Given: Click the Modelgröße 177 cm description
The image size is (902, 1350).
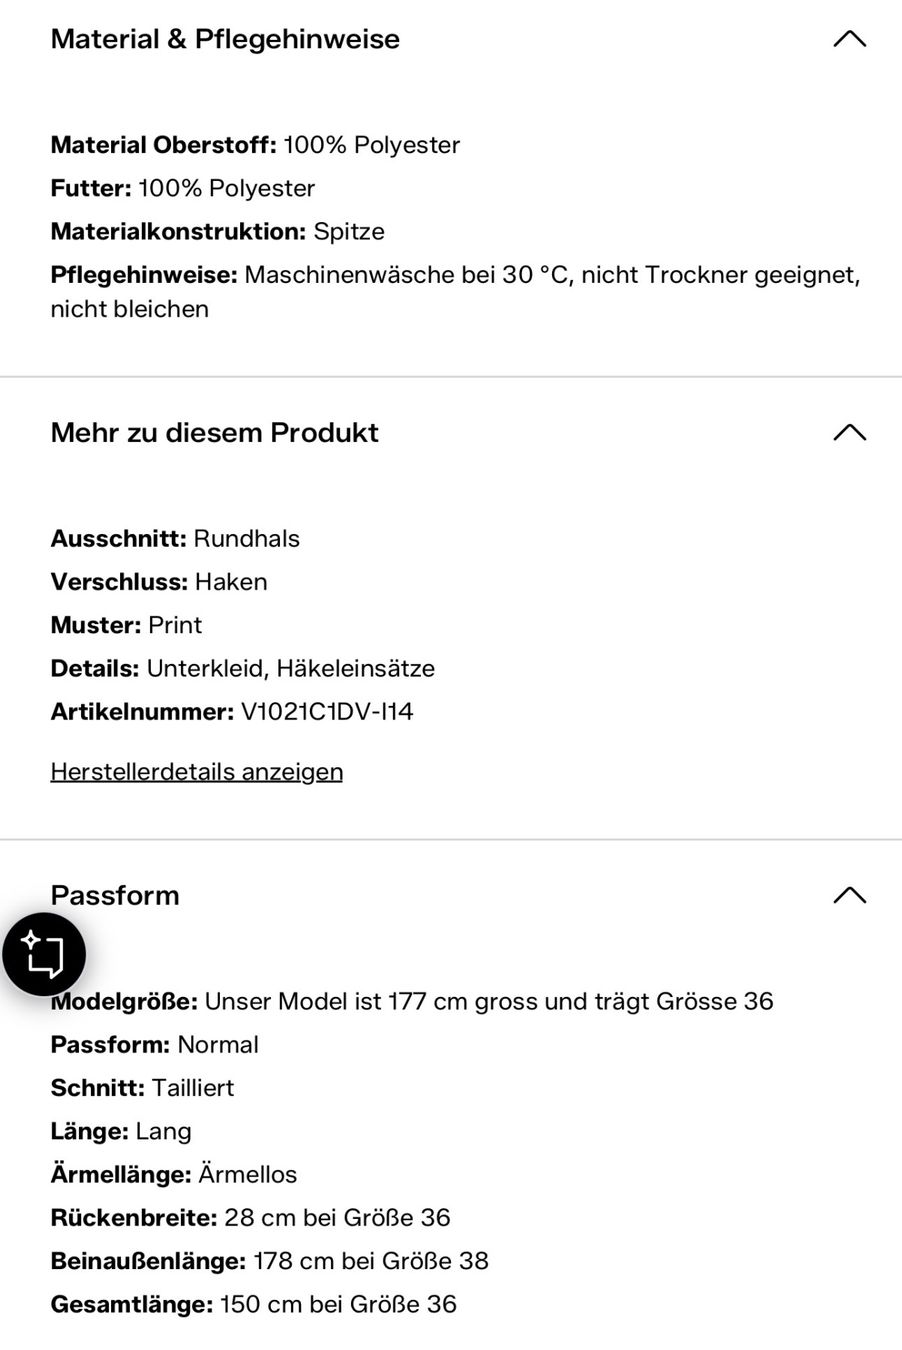Looking at the screenshot, I should click(x=412, y=1001).
